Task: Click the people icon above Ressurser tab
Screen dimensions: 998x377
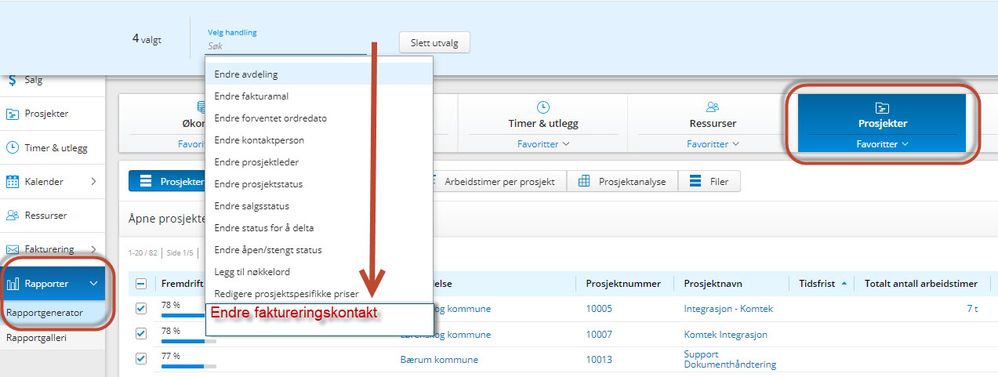Action: tap(712, 108)
